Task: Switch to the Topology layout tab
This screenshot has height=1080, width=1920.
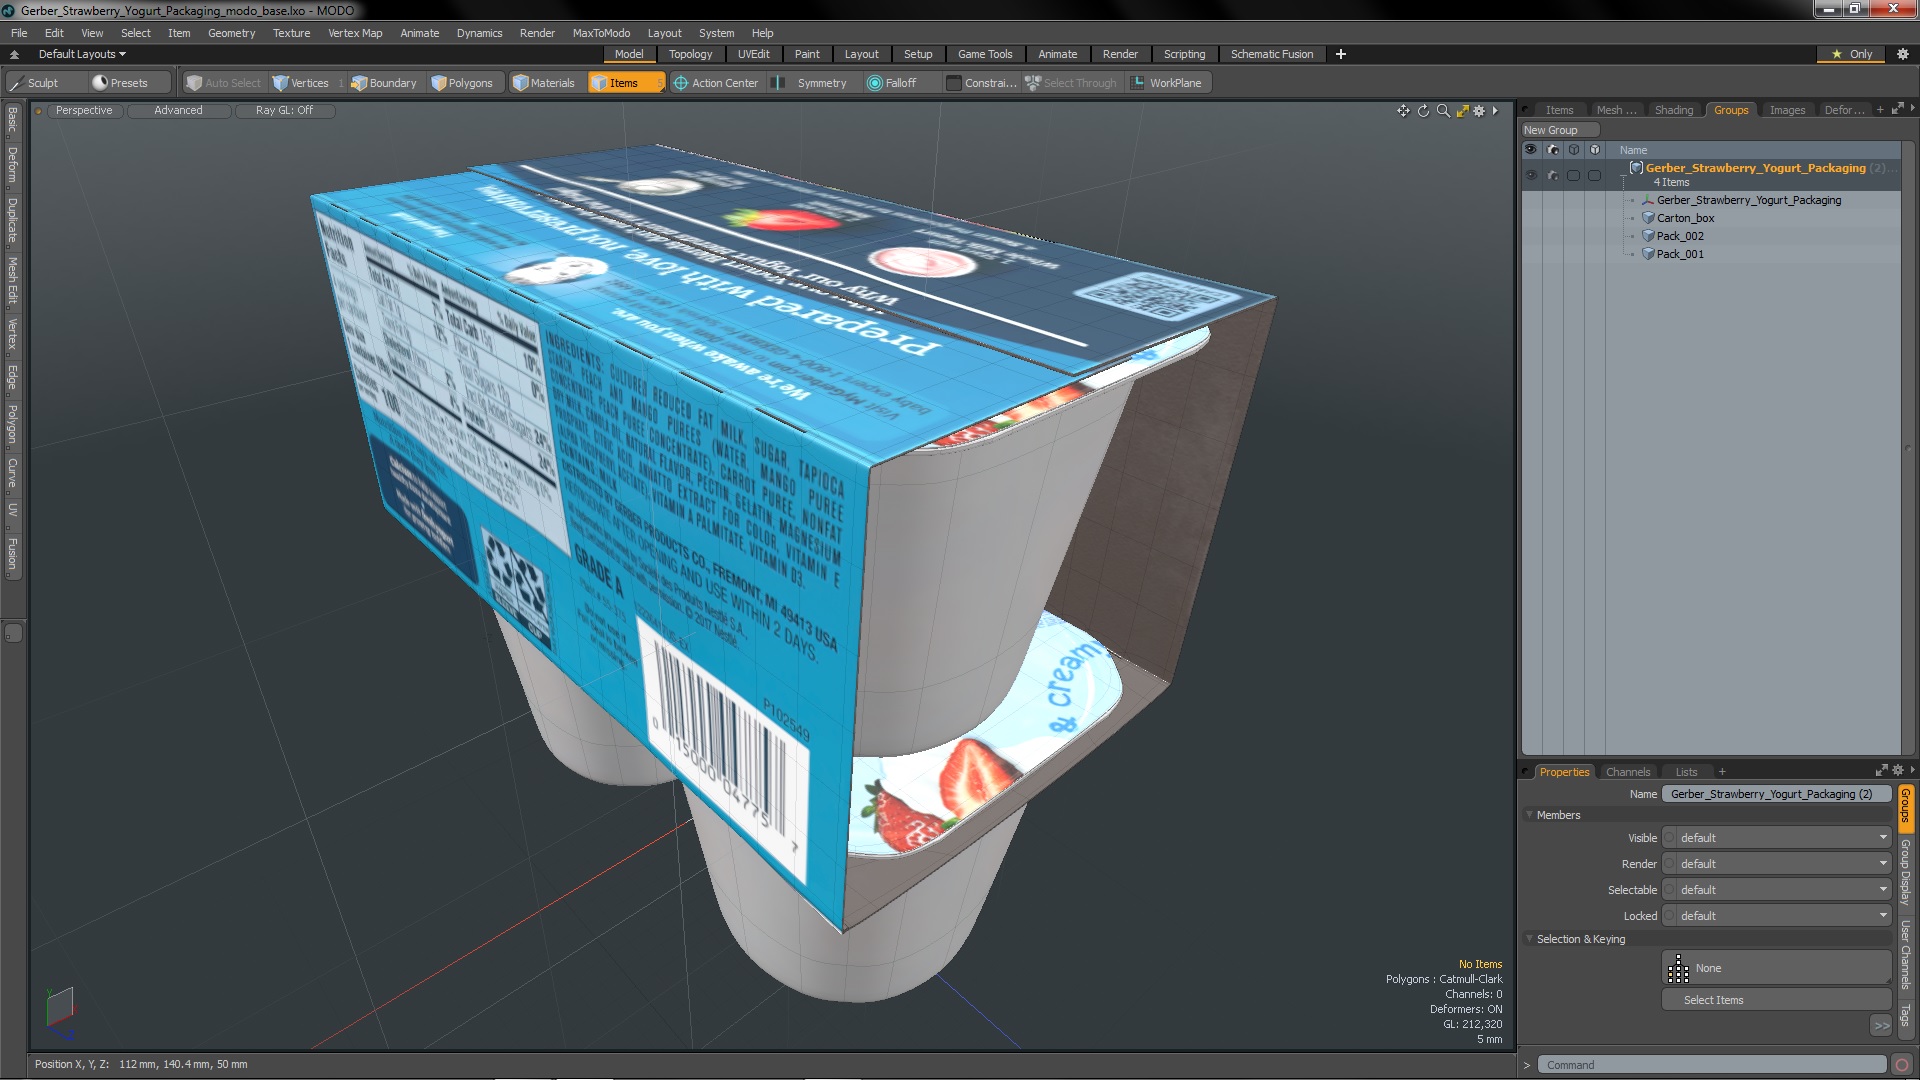Action: [690, 54]
